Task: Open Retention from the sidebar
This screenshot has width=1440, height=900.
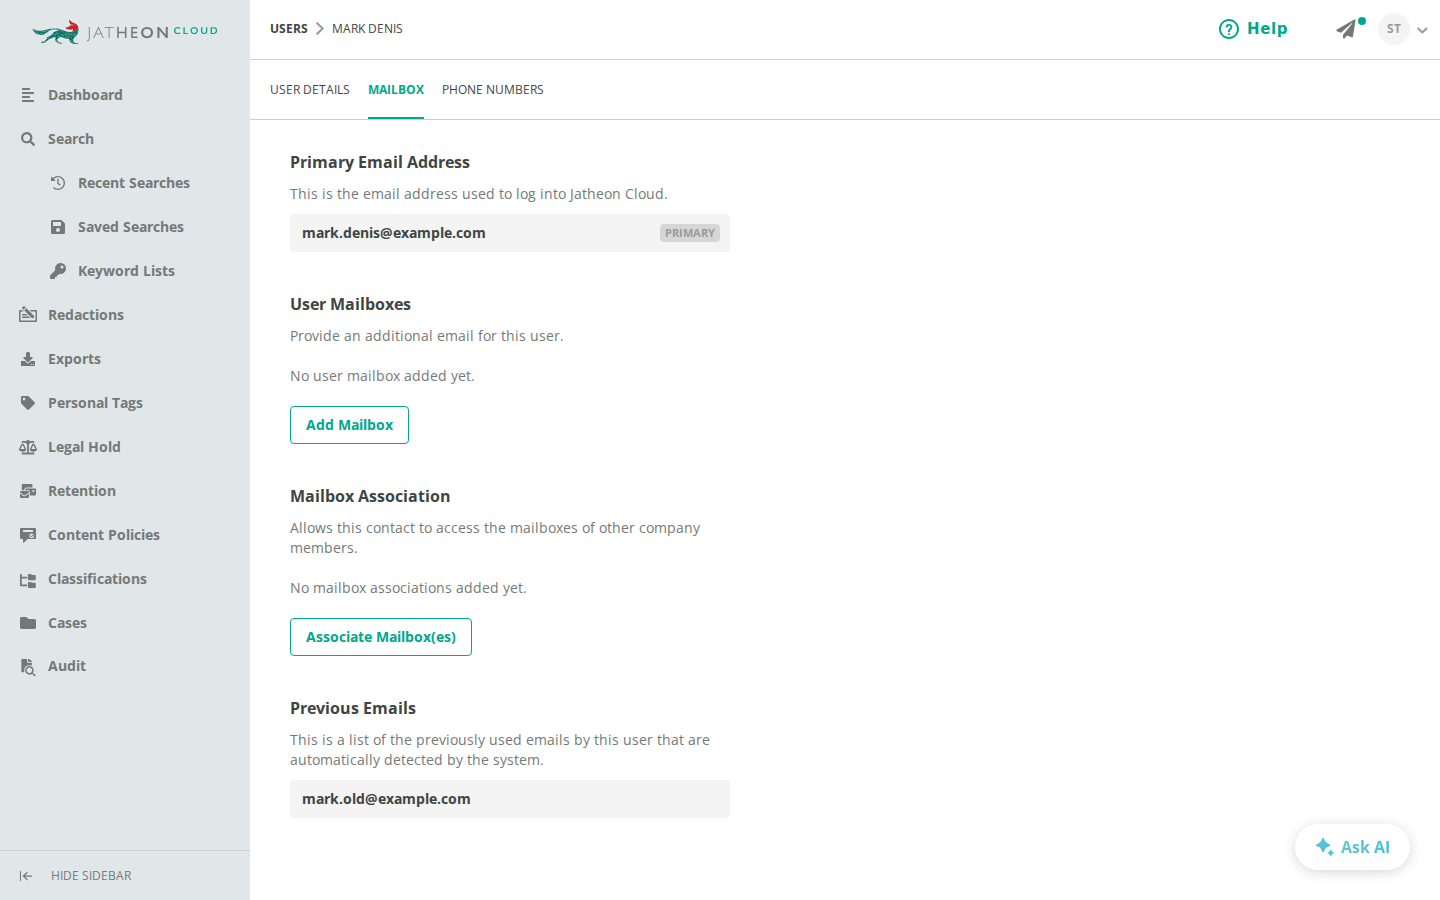Action: (82, 491)
